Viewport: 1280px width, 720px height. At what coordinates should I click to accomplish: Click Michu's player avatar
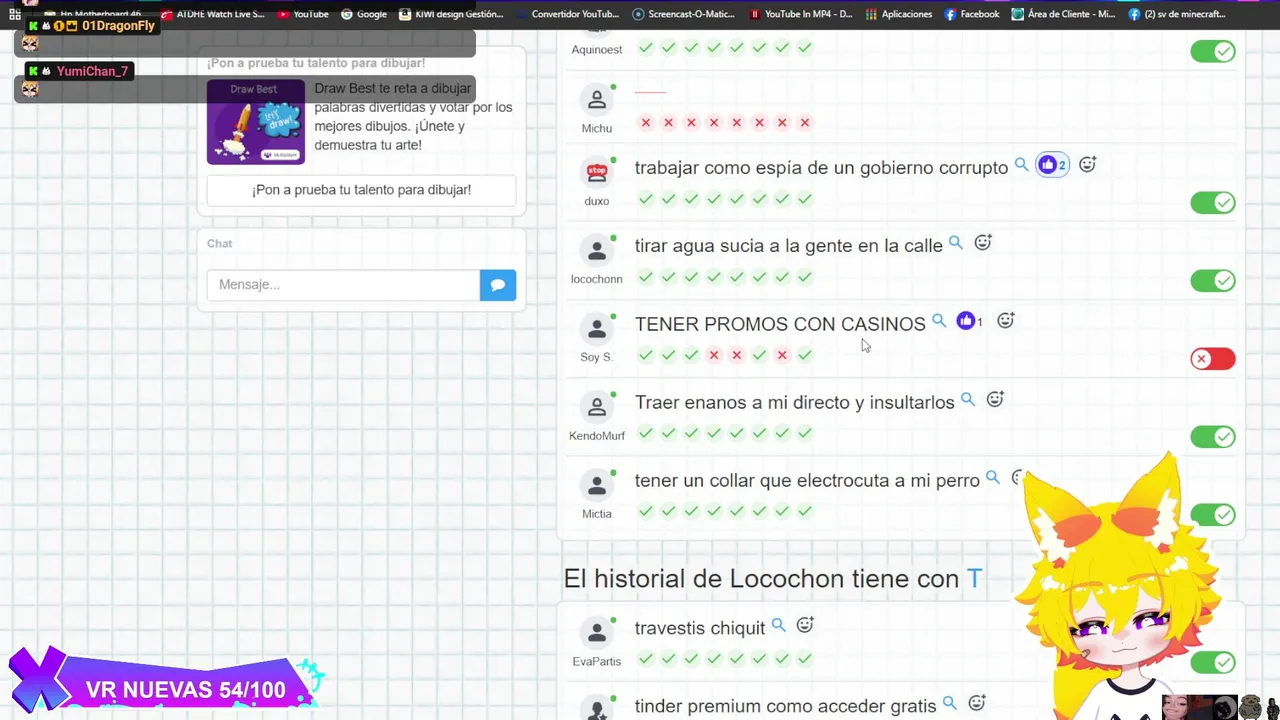(x=597, y=100)
